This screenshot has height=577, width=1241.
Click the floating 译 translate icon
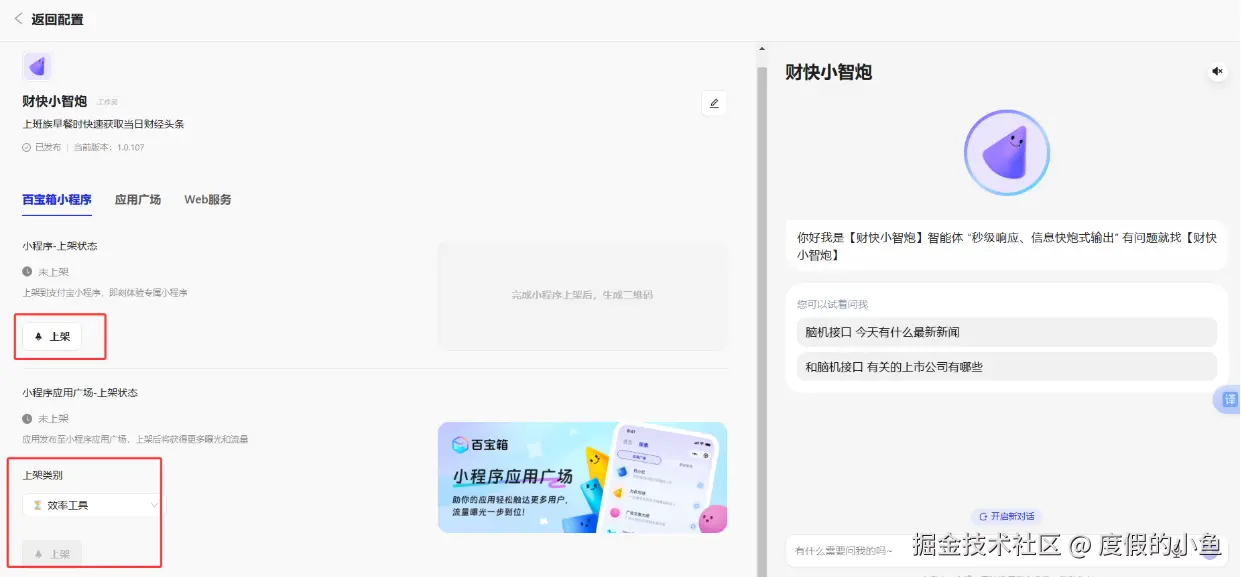point(1227,400)
